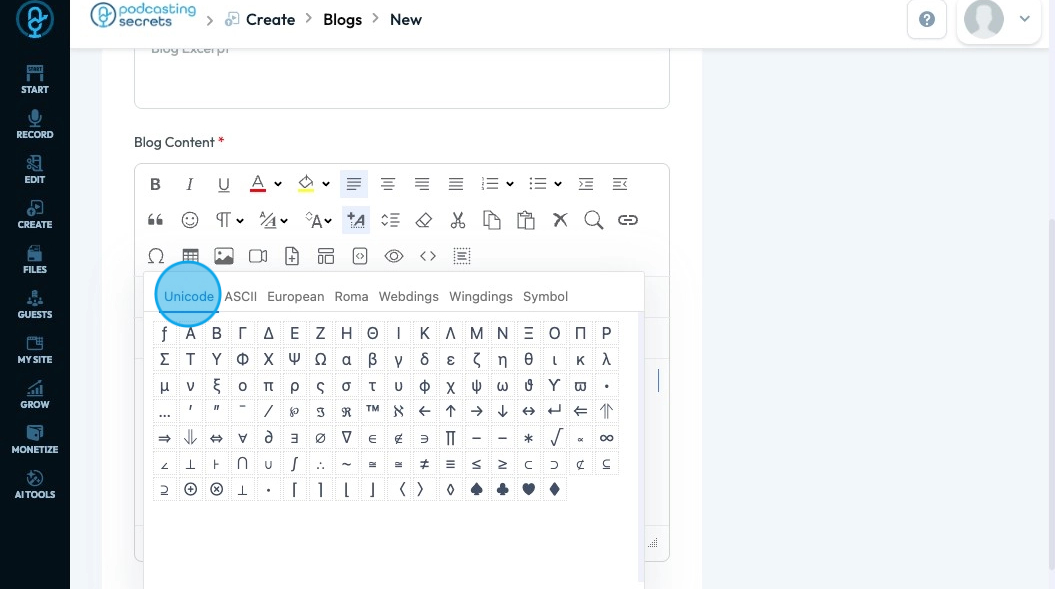Switch to European character tab
Screen dimensions: 1055x589
pyautogui.click(x=295, y=296)
